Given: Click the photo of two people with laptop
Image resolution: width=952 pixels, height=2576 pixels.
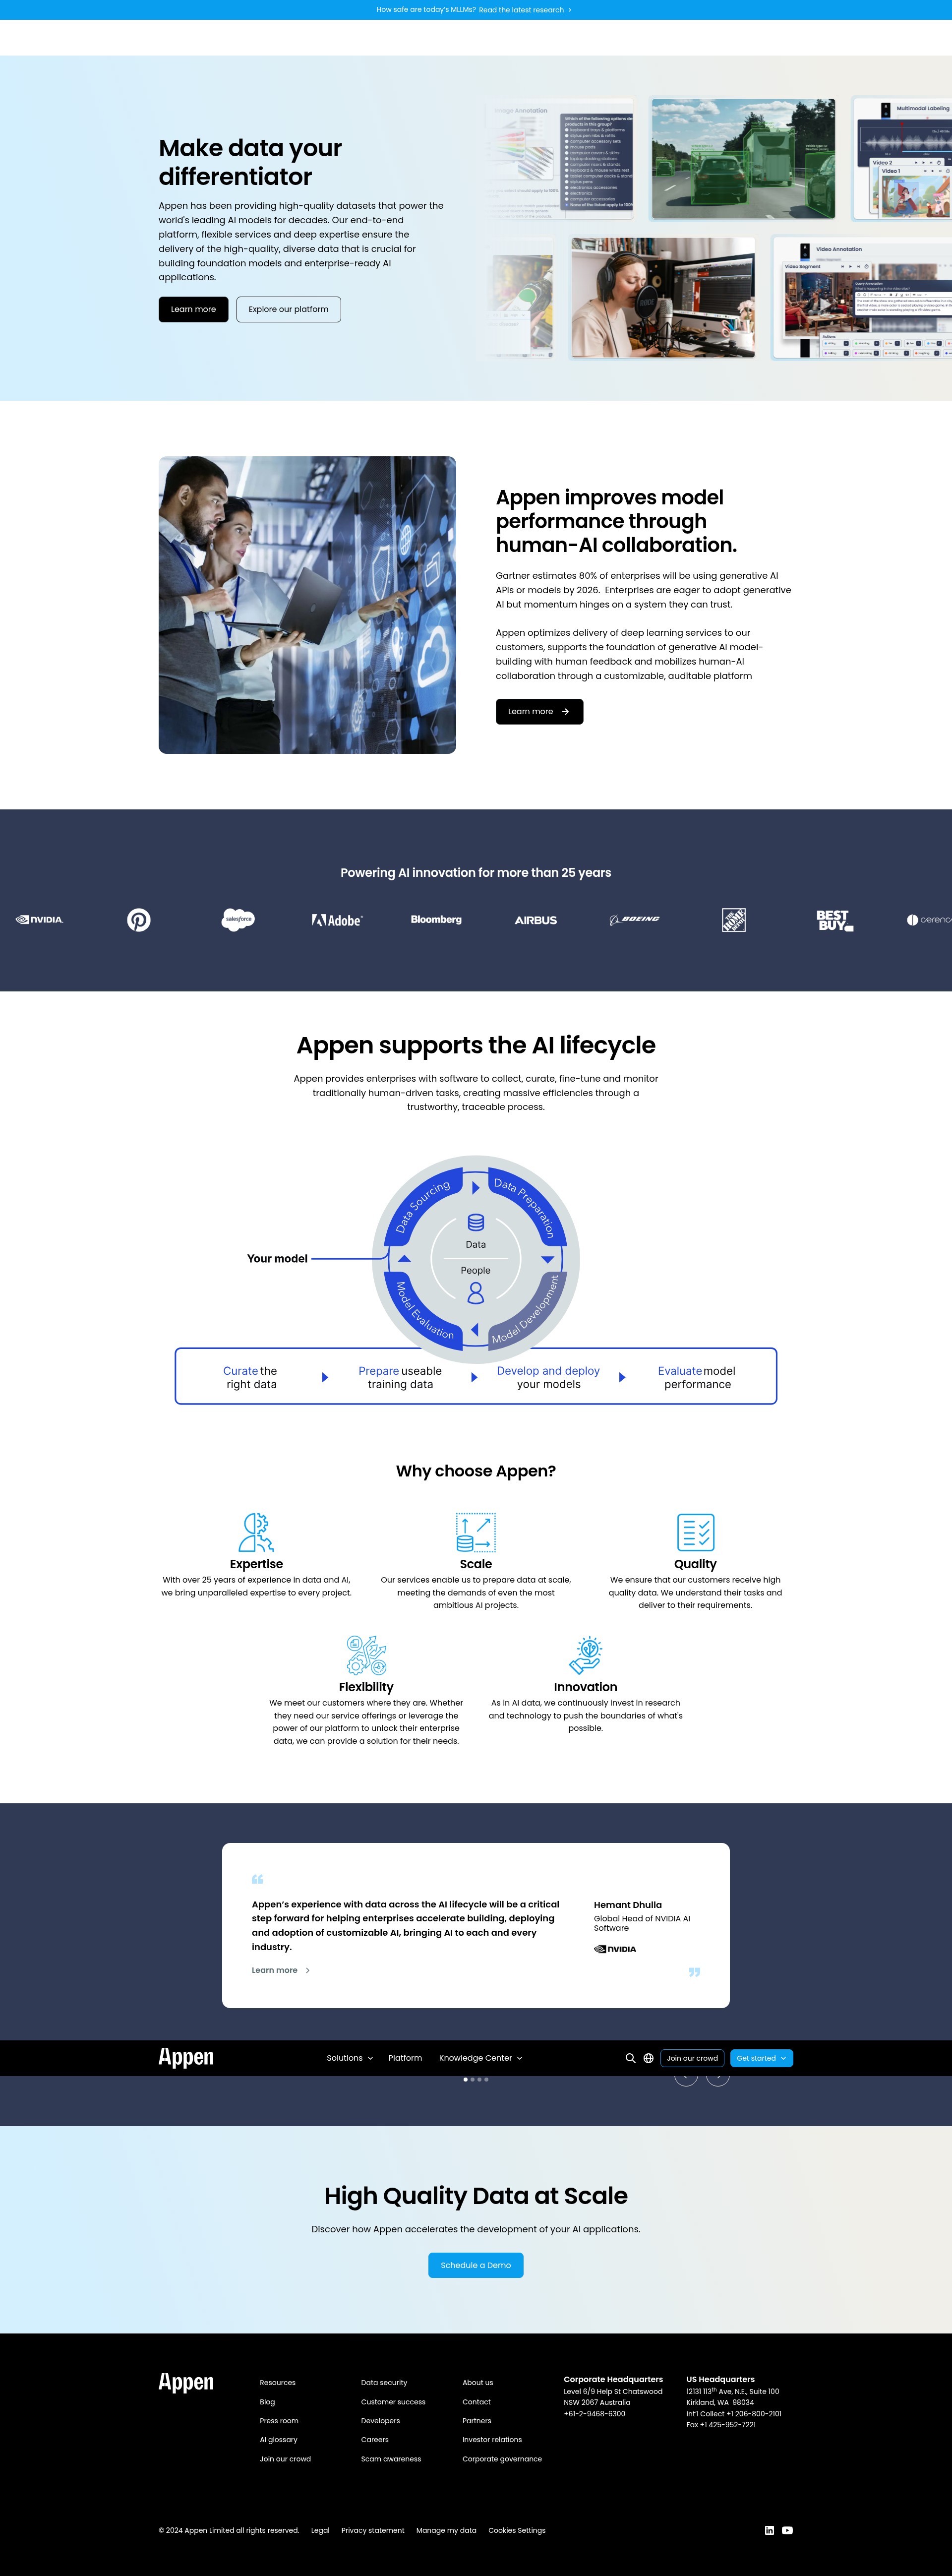Looking at the screenshot, I should (x=307, y=605).
